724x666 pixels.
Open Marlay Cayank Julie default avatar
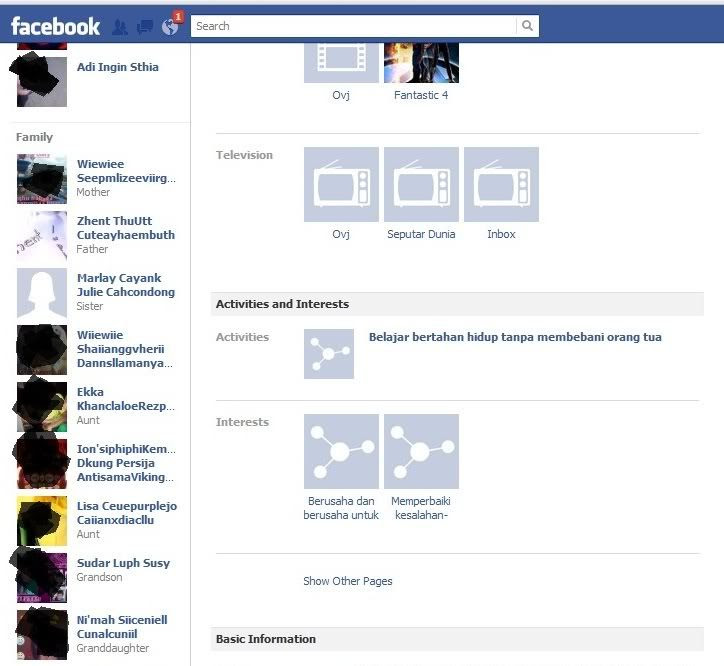pos(42,293)
